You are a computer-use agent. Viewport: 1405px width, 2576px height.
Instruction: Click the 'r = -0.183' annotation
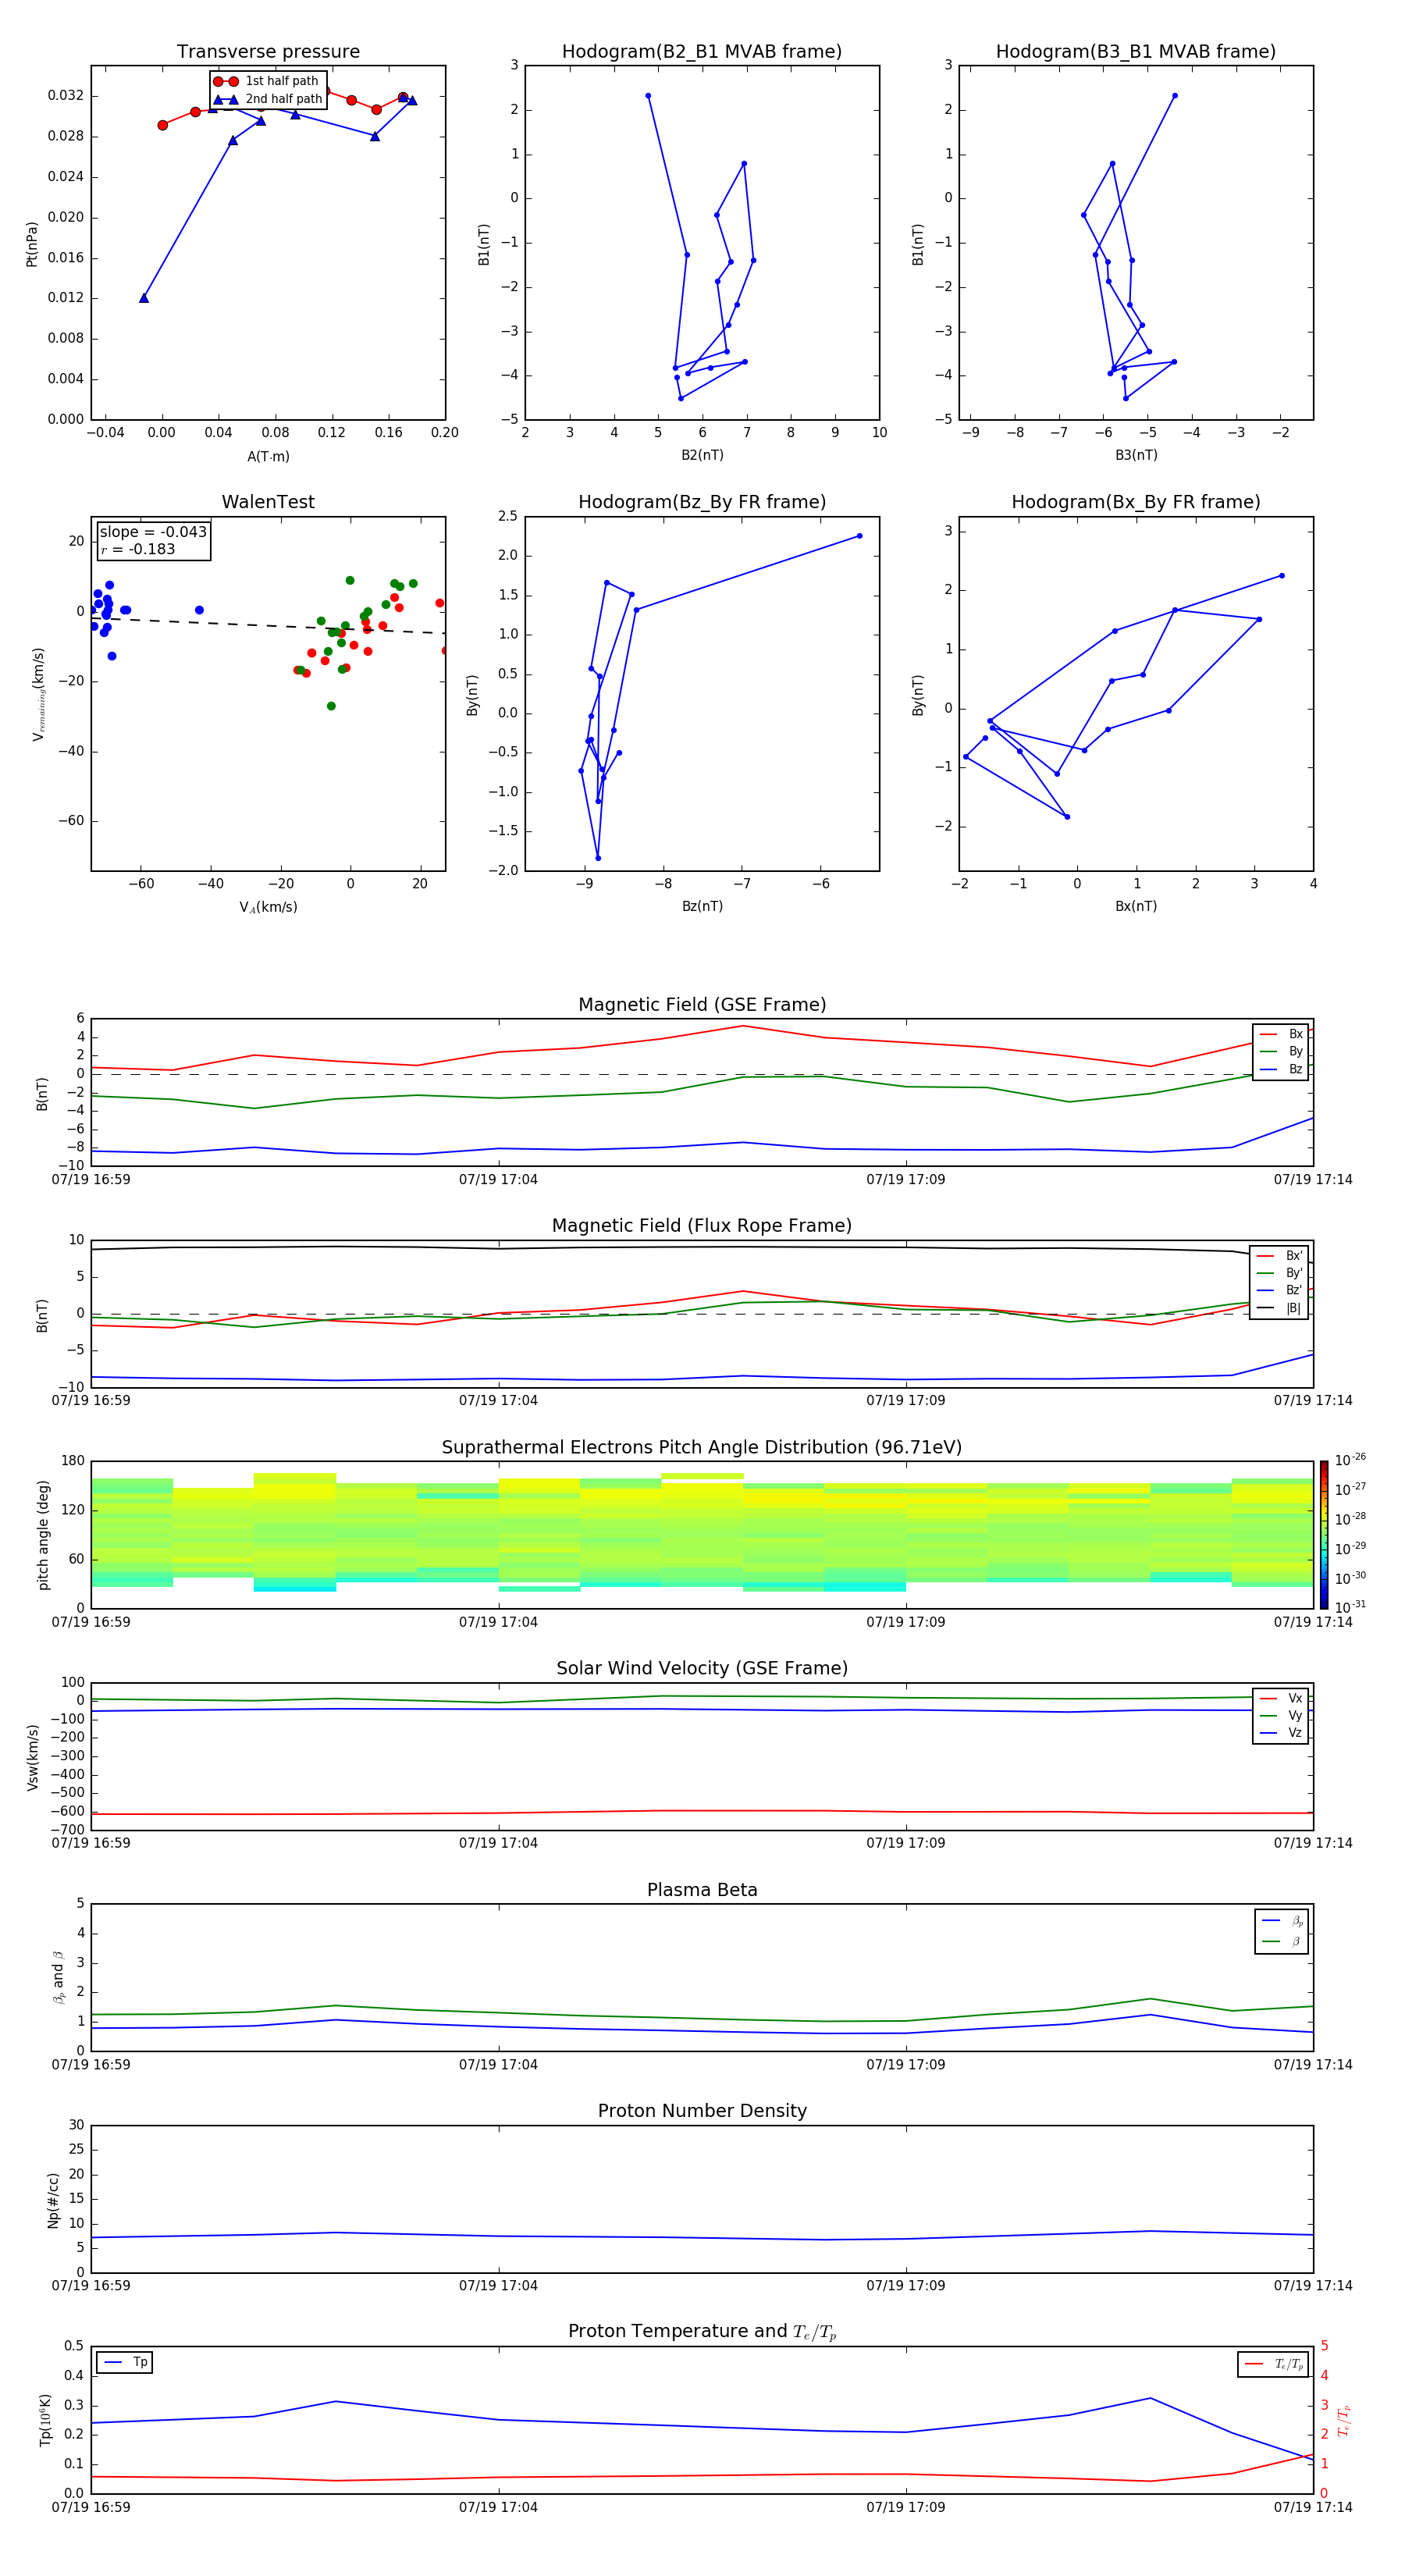[138, 549]
